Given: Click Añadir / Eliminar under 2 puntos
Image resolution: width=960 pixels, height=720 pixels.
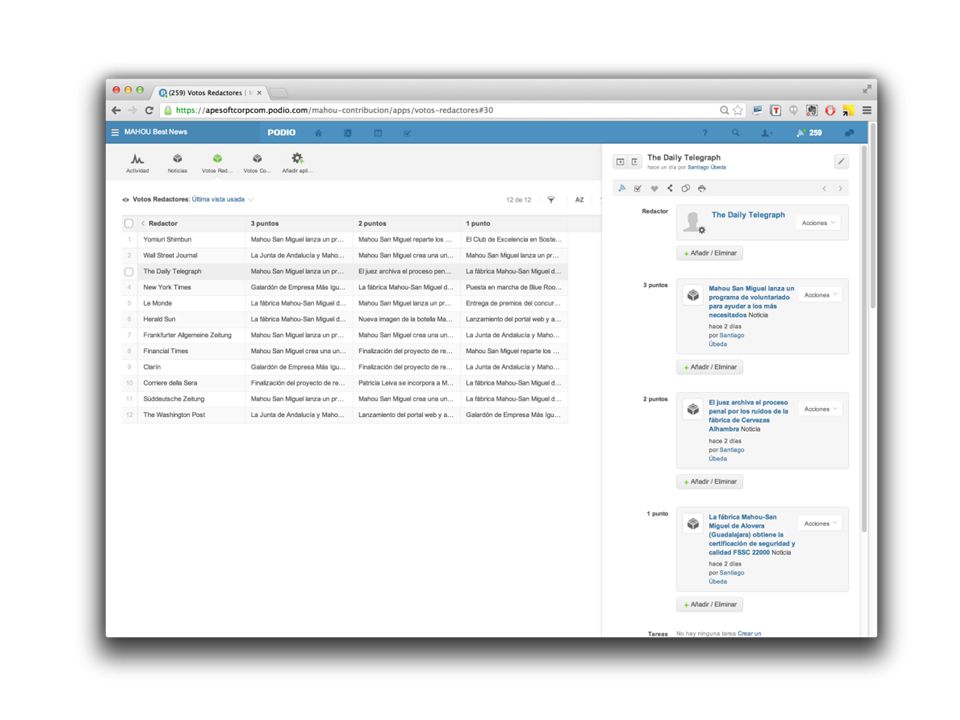Looking at the screenshot, I should coord(710,482).
